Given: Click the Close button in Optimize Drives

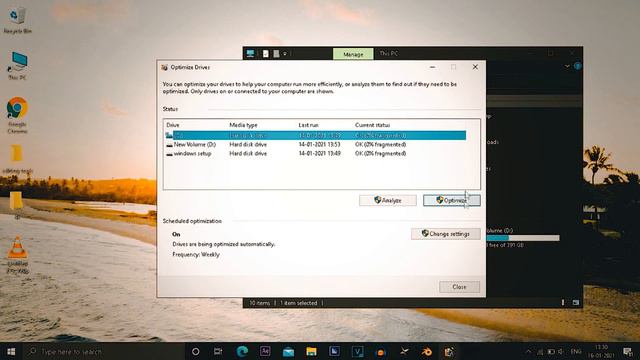Looking at the screenshot, I should click(x=459, y=287).
